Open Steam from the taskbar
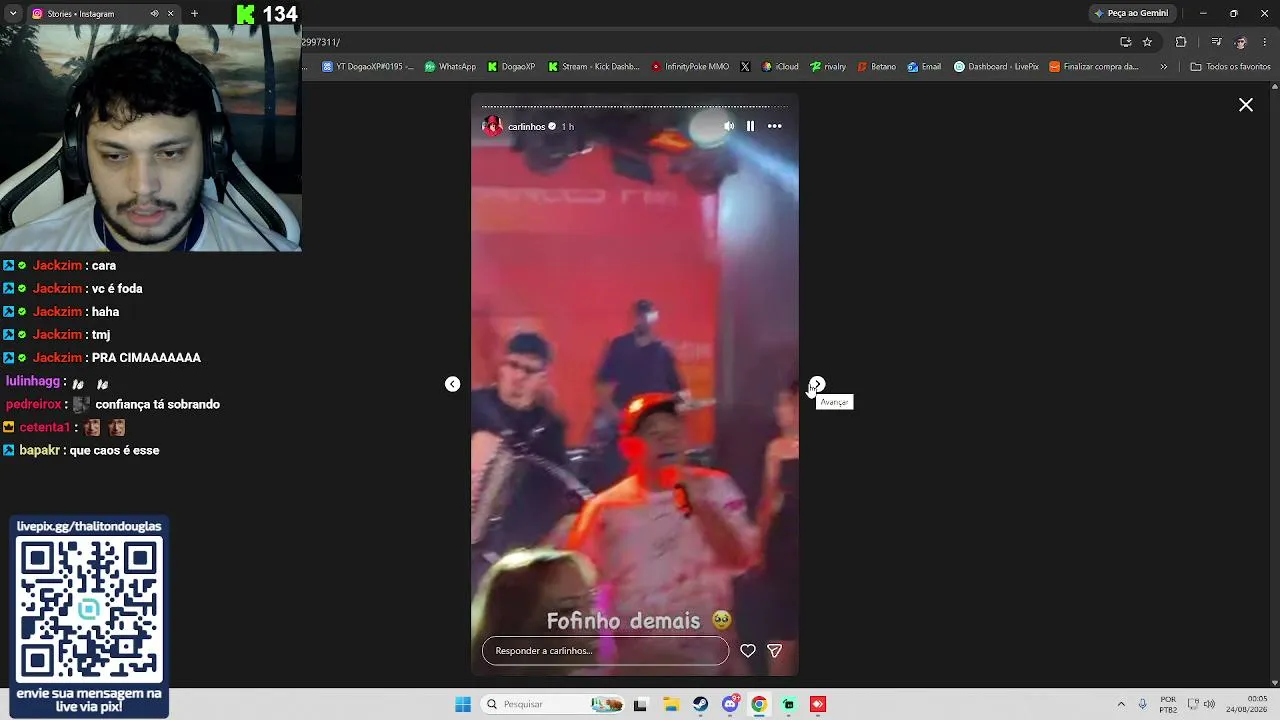This screenshot has width=1280, height=720. pos(700,704)
